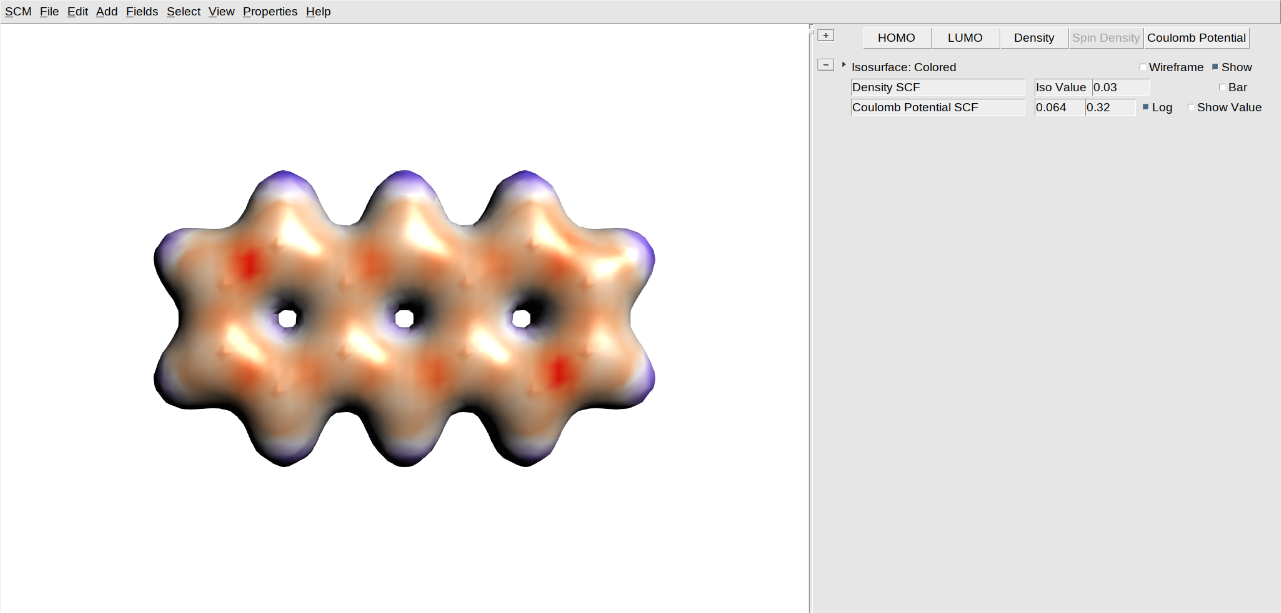Open the Fields menu
1281x613 pixels.
[142, 11]
